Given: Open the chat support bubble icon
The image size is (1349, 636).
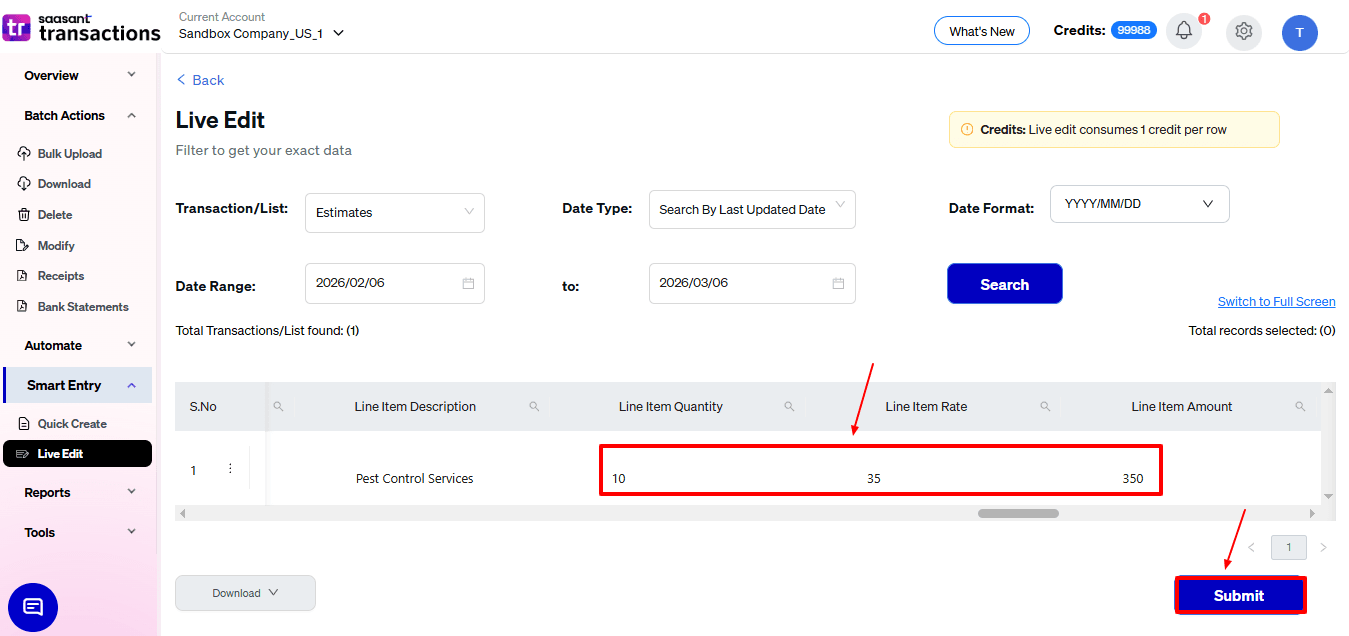Looking at the screenshot, I should click(33, 607).
